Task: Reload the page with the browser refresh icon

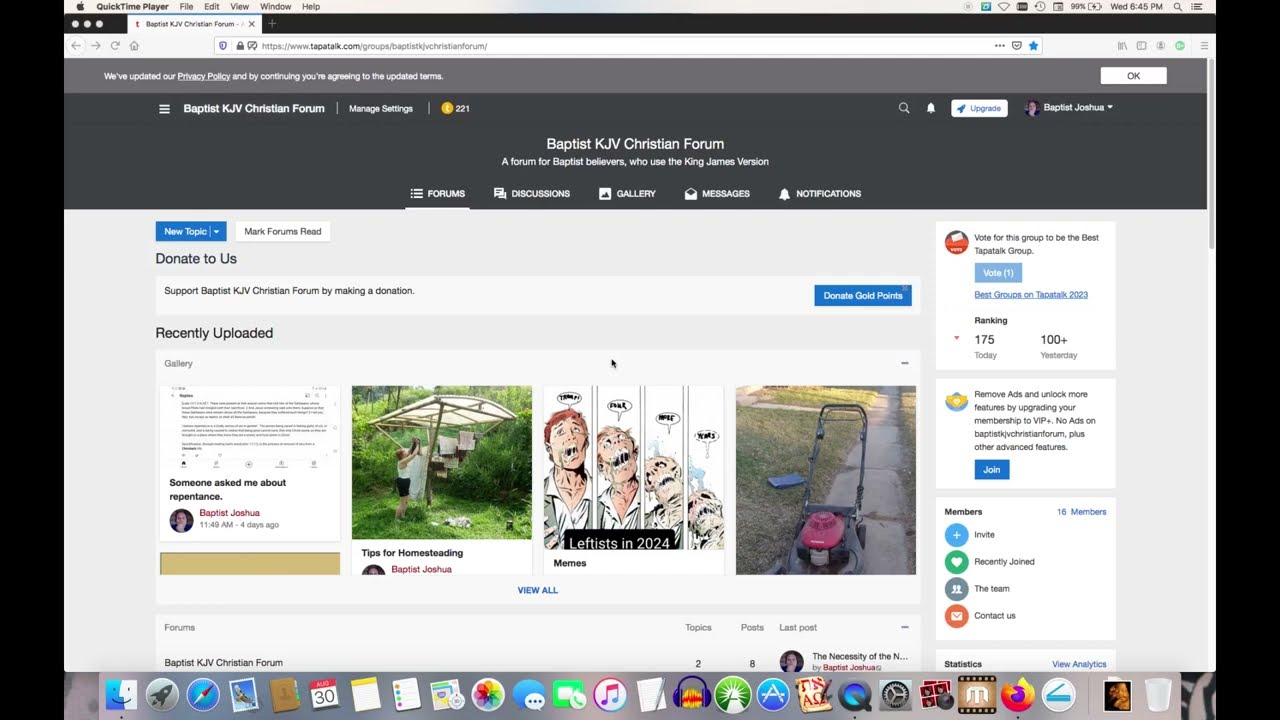Action: (x=115, y=46)
